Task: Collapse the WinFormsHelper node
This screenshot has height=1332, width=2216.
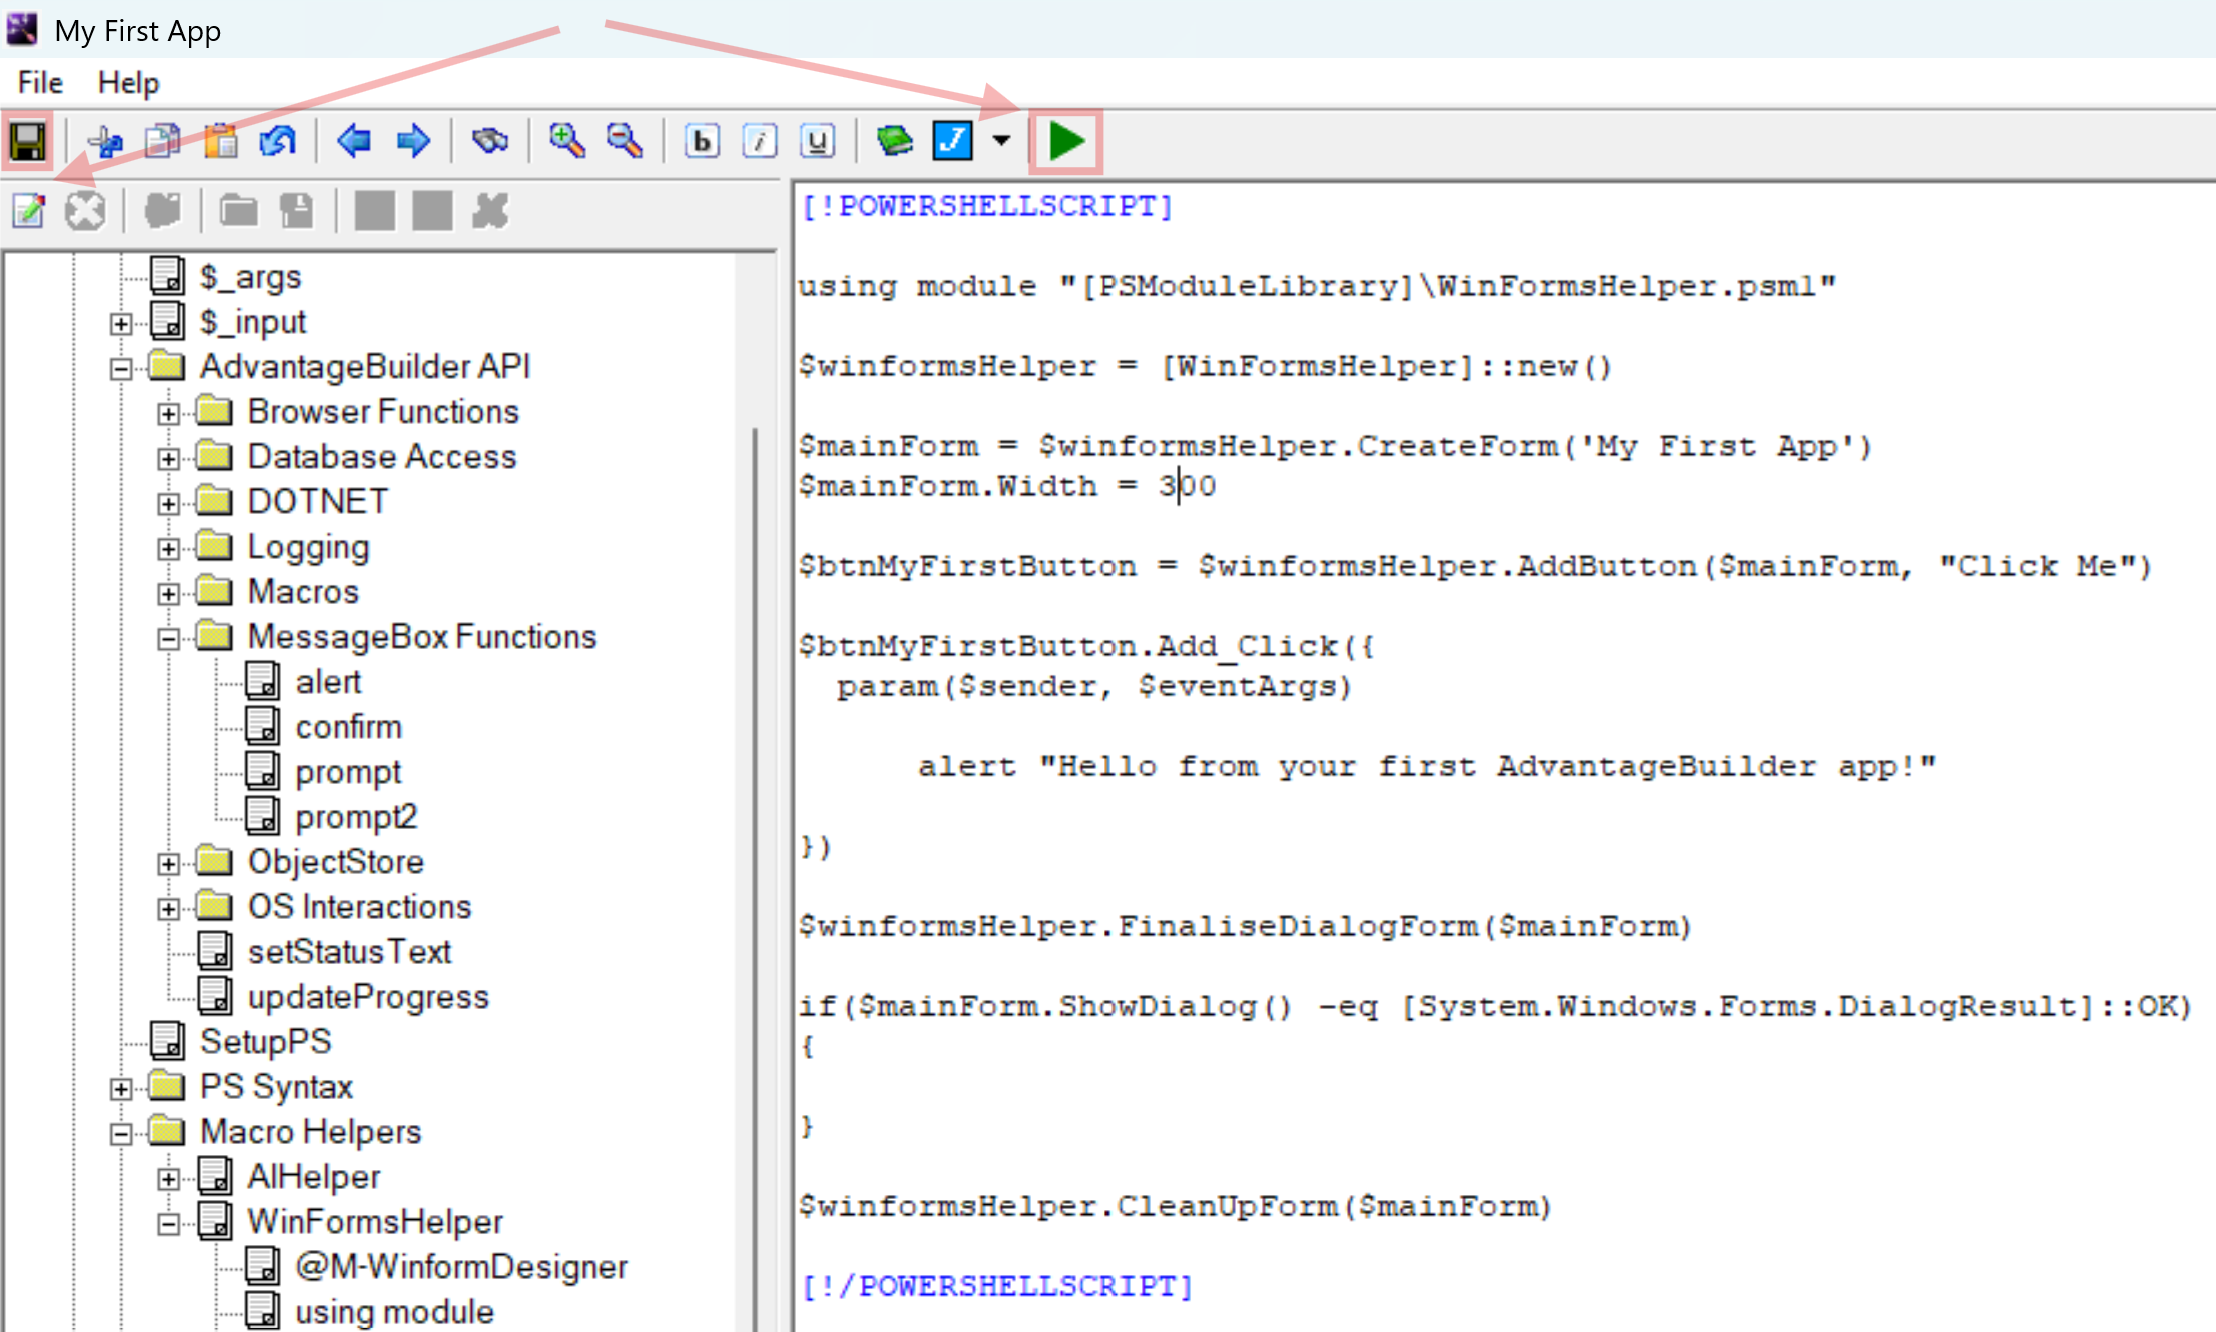Action: 169,1223
